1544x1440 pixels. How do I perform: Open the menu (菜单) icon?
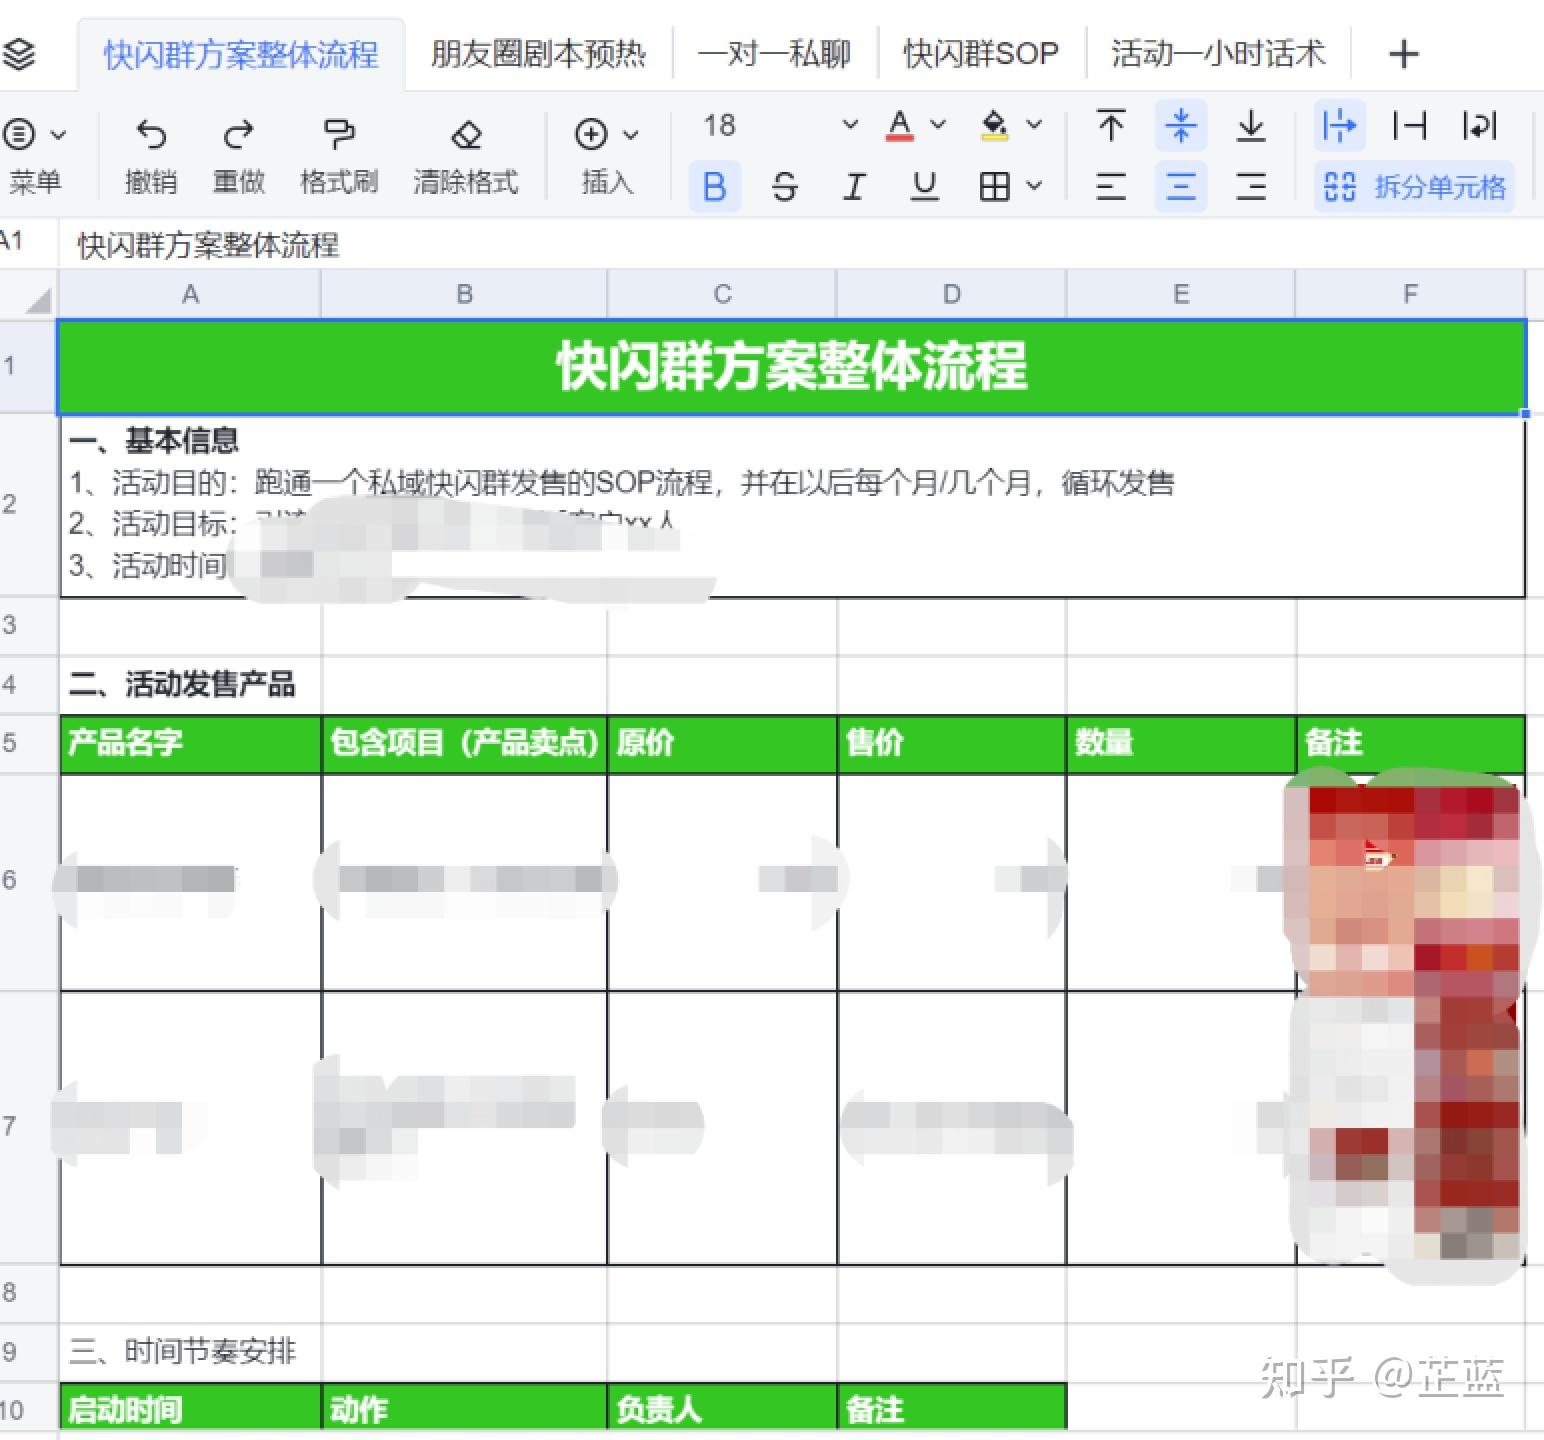(19, 134)
